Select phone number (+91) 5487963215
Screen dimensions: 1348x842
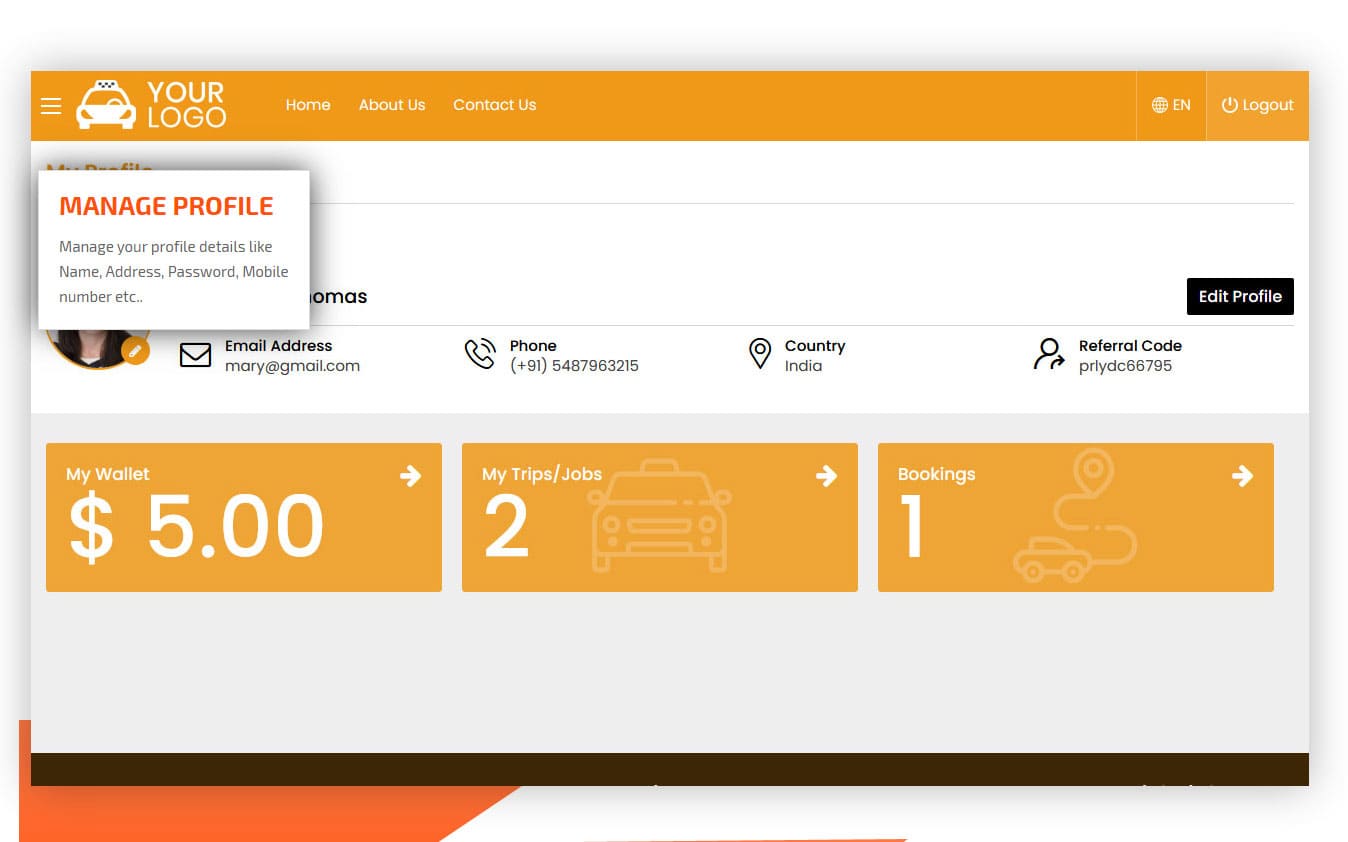click(574, 366)
